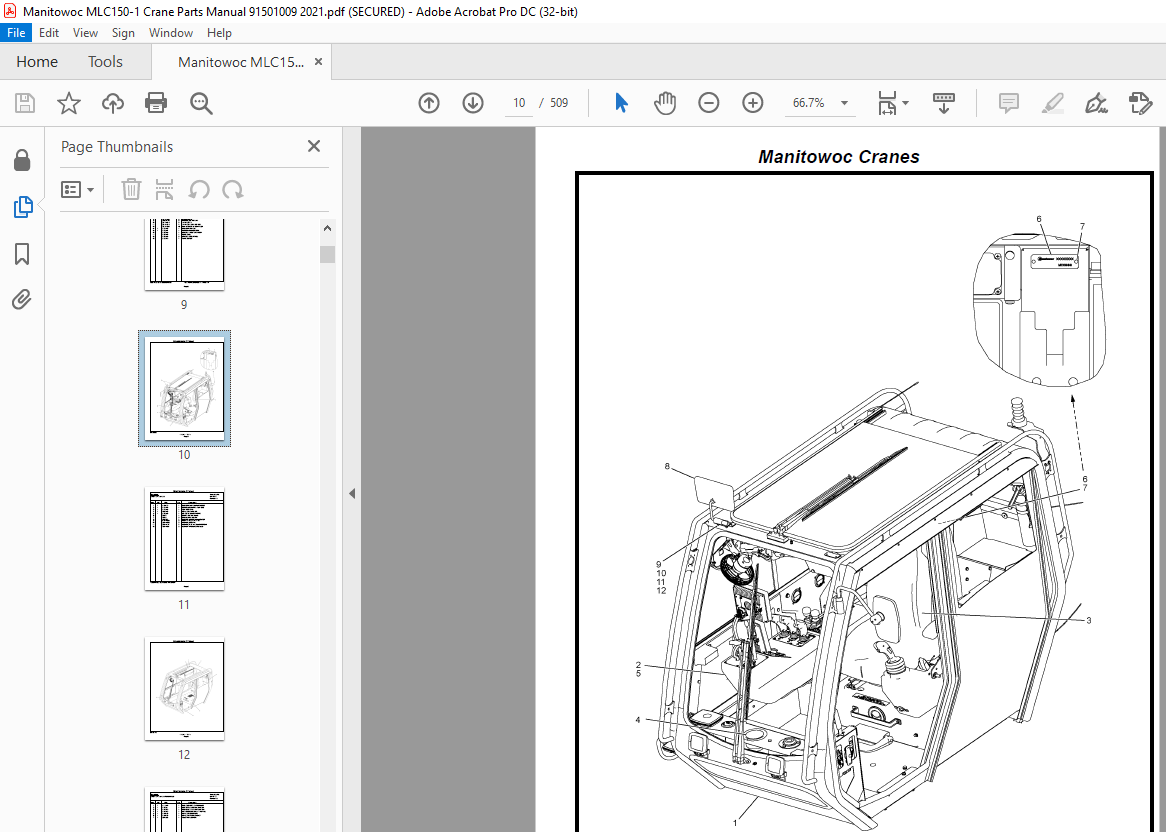Click the delete pages trash icon
1166x832 pixels.
(x=131, y=190)
